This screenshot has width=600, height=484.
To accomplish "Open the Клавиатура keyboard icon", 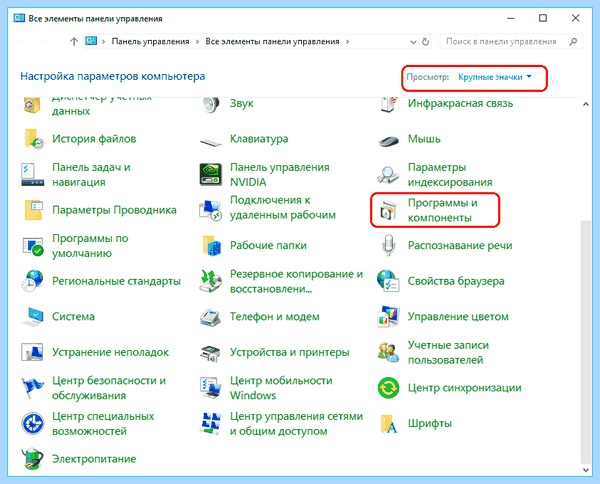I will [210, 142].
